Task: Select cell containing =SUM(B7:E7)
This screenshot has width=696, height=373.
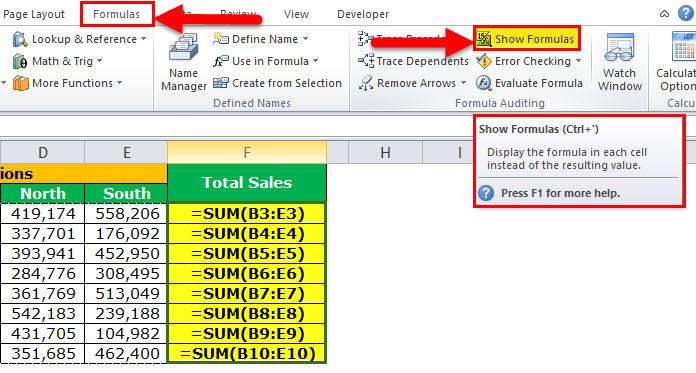Action: 247,294
